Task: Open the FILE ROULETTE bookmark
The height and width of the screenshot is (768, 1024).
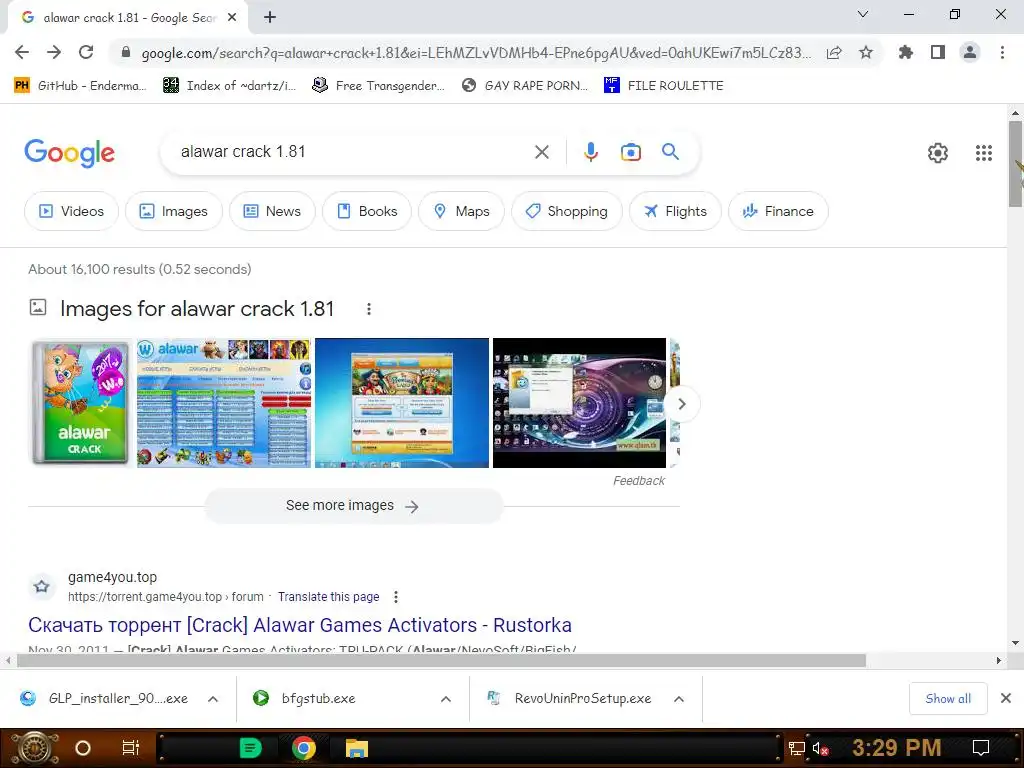Action: (x=664, y=86)
